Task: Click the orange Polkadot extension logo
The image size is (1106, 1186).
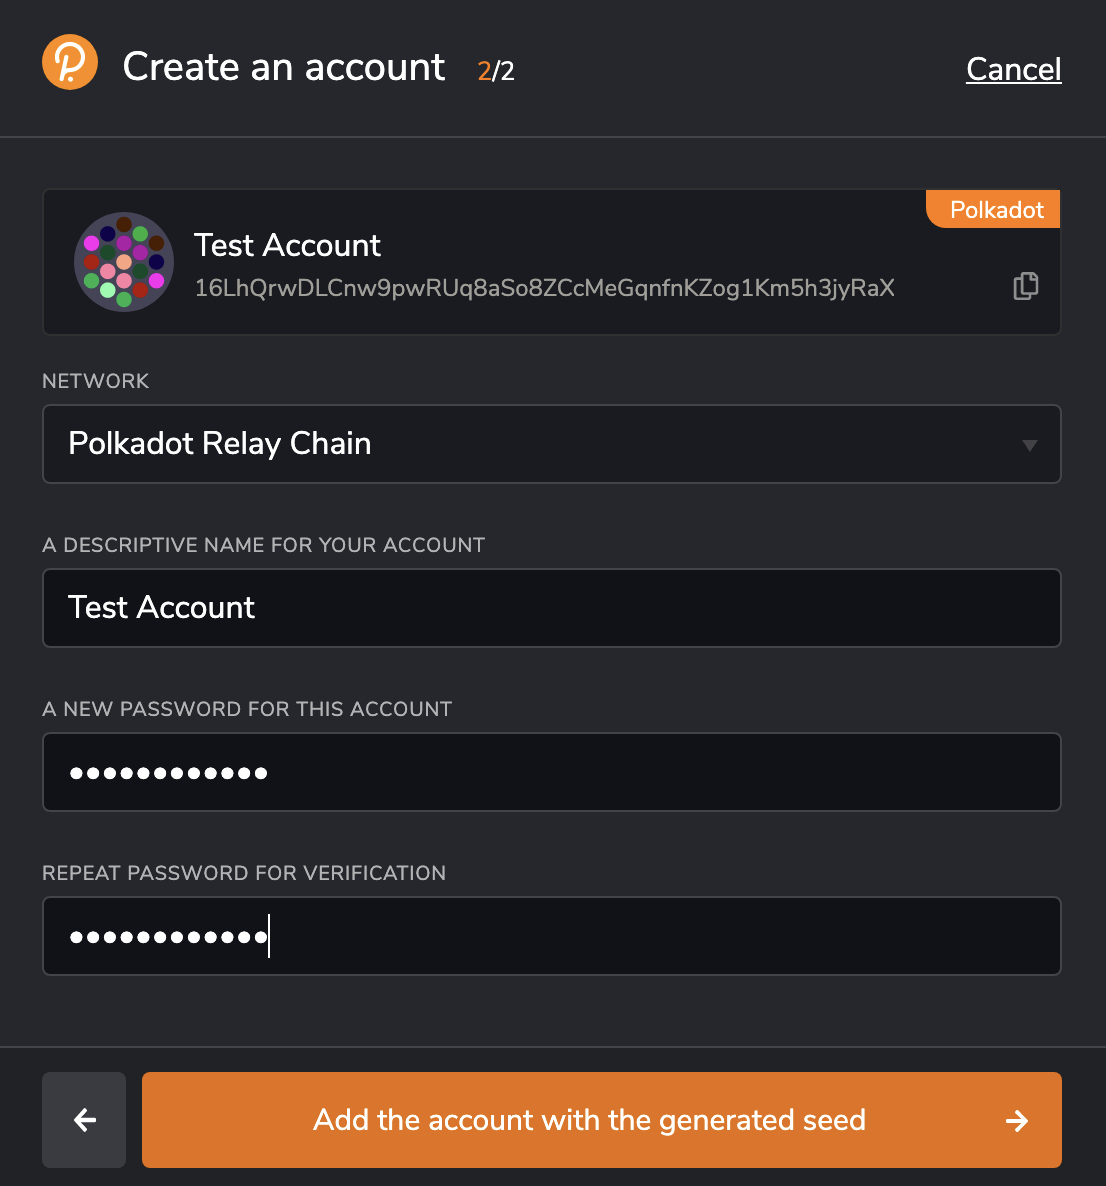Action: coord(70,62)
